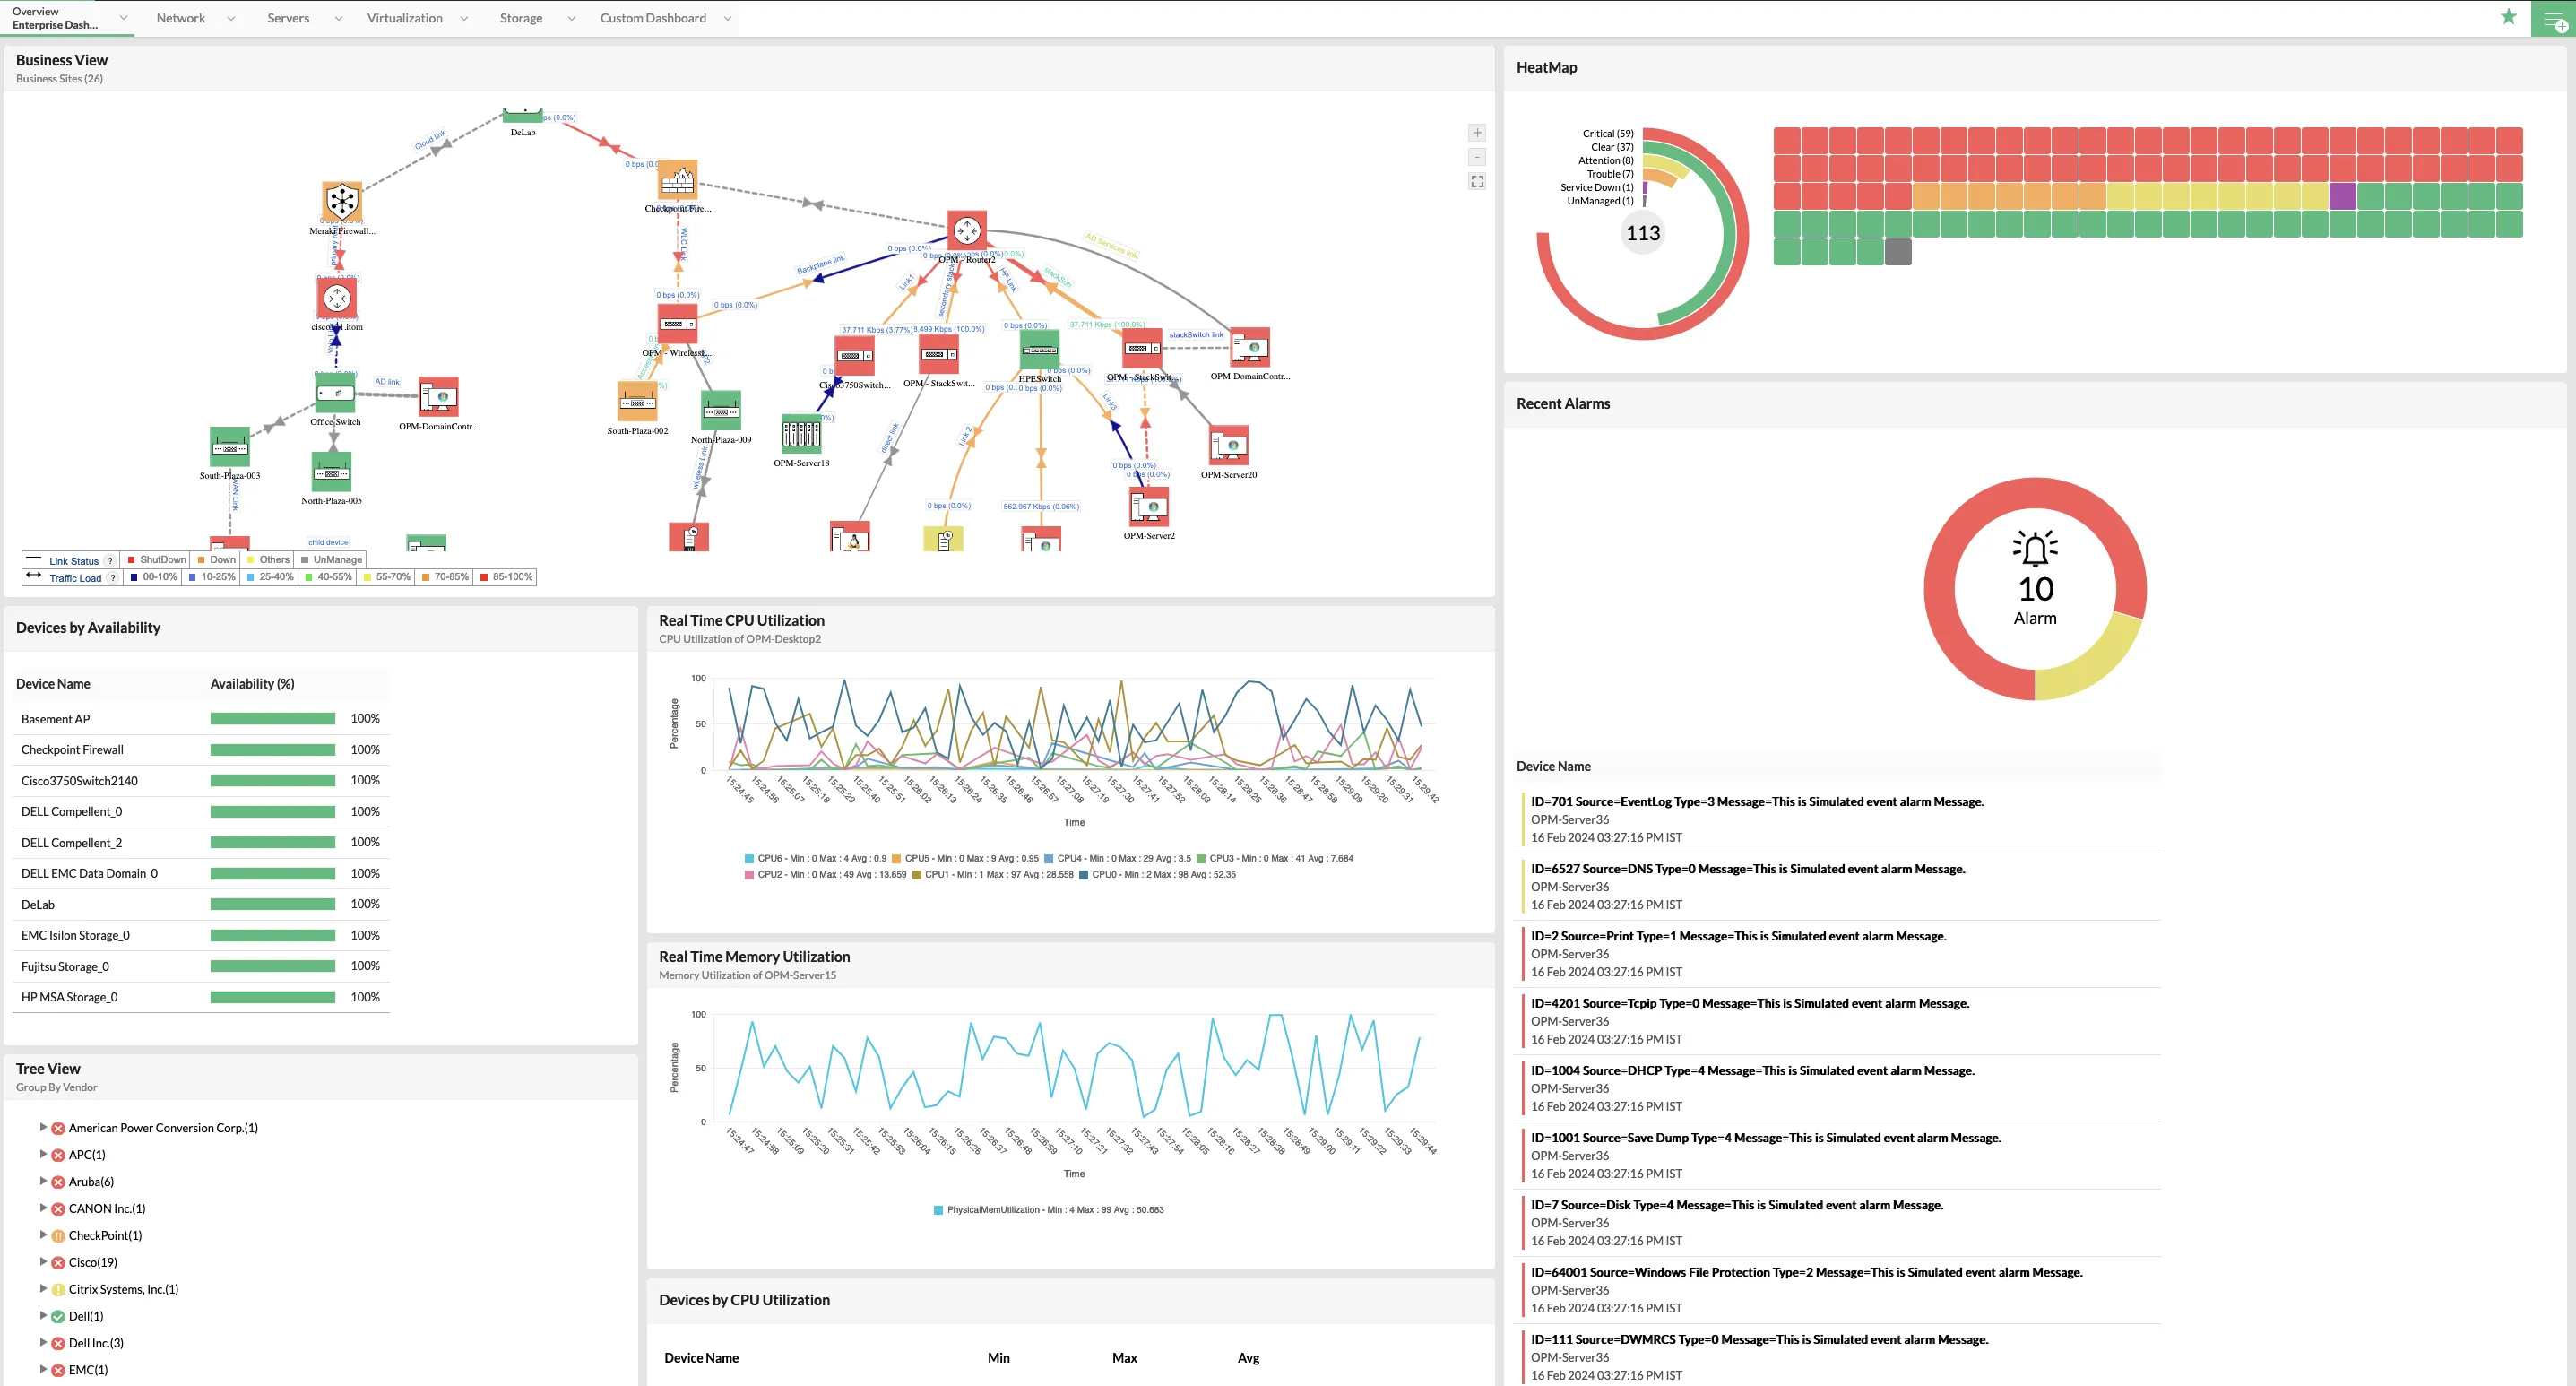Open the map fullscreen icon
The image size is (2576, 1386).
point(1477,181)
